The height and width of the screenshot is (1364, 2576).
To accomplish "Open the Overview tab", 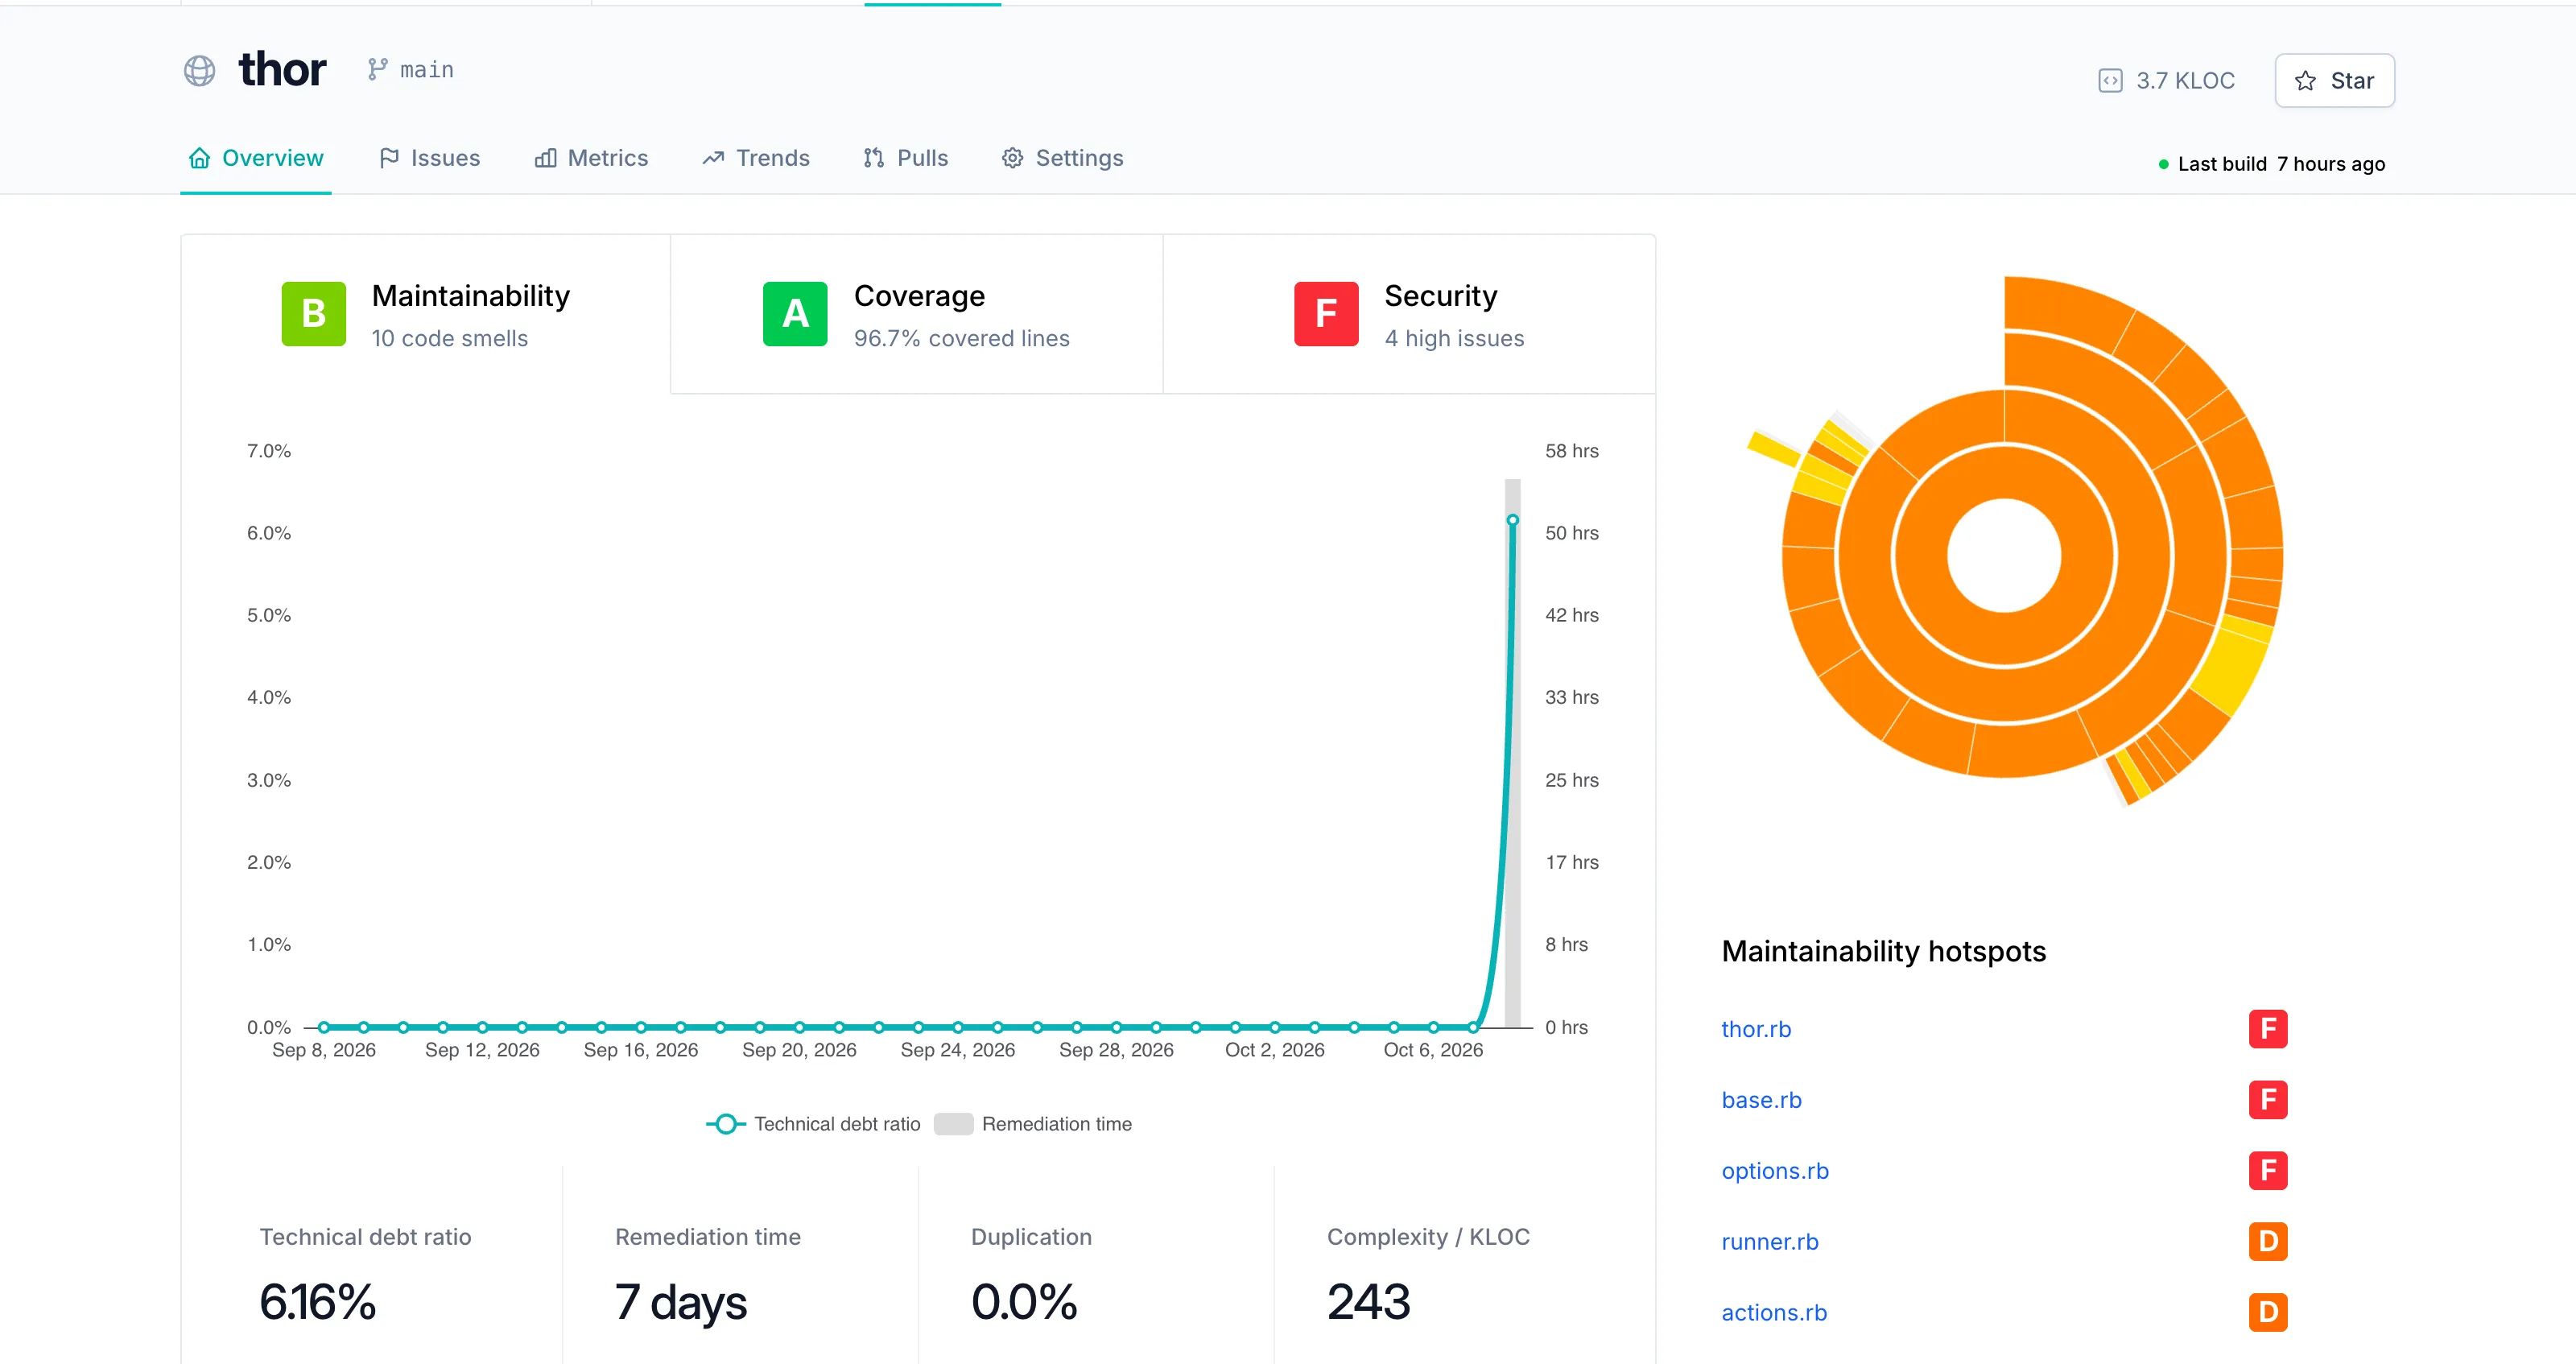I will point(256,158).
